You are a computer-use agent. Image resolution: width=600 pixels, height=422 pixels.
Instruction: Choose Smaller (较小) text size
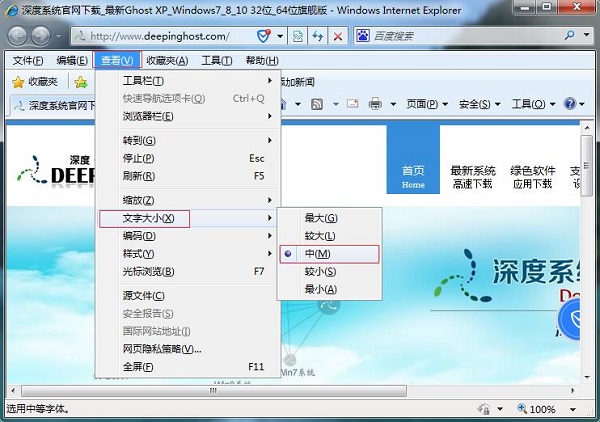(329, 272)
